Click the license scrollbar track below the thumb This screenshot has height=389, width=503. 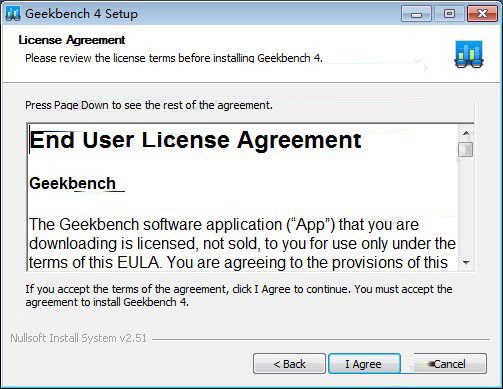pos(466,206)
